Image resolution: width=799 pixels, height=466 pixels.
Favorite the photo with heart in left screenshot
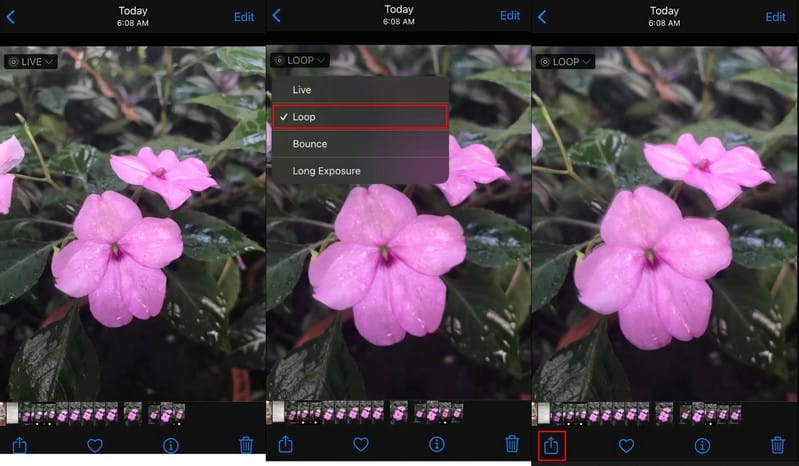95,446
